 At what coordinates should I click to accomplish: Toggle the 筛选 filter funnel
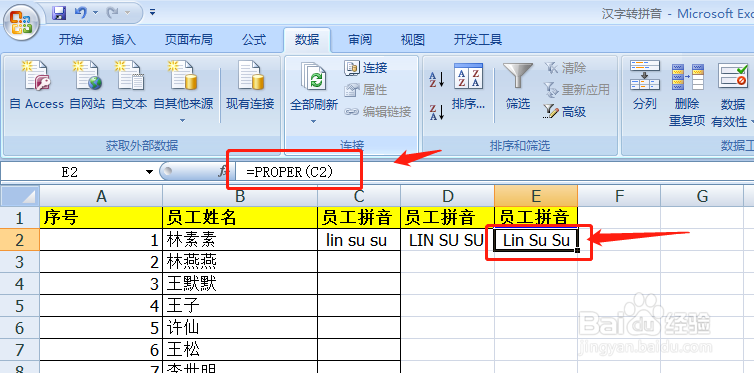point(518,87)
